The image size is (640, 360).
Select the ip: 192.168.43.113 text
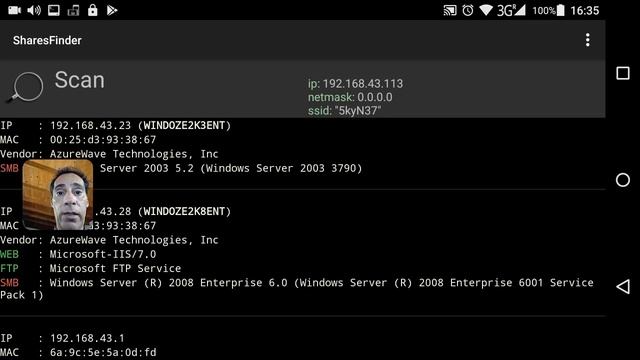[356, 84]
